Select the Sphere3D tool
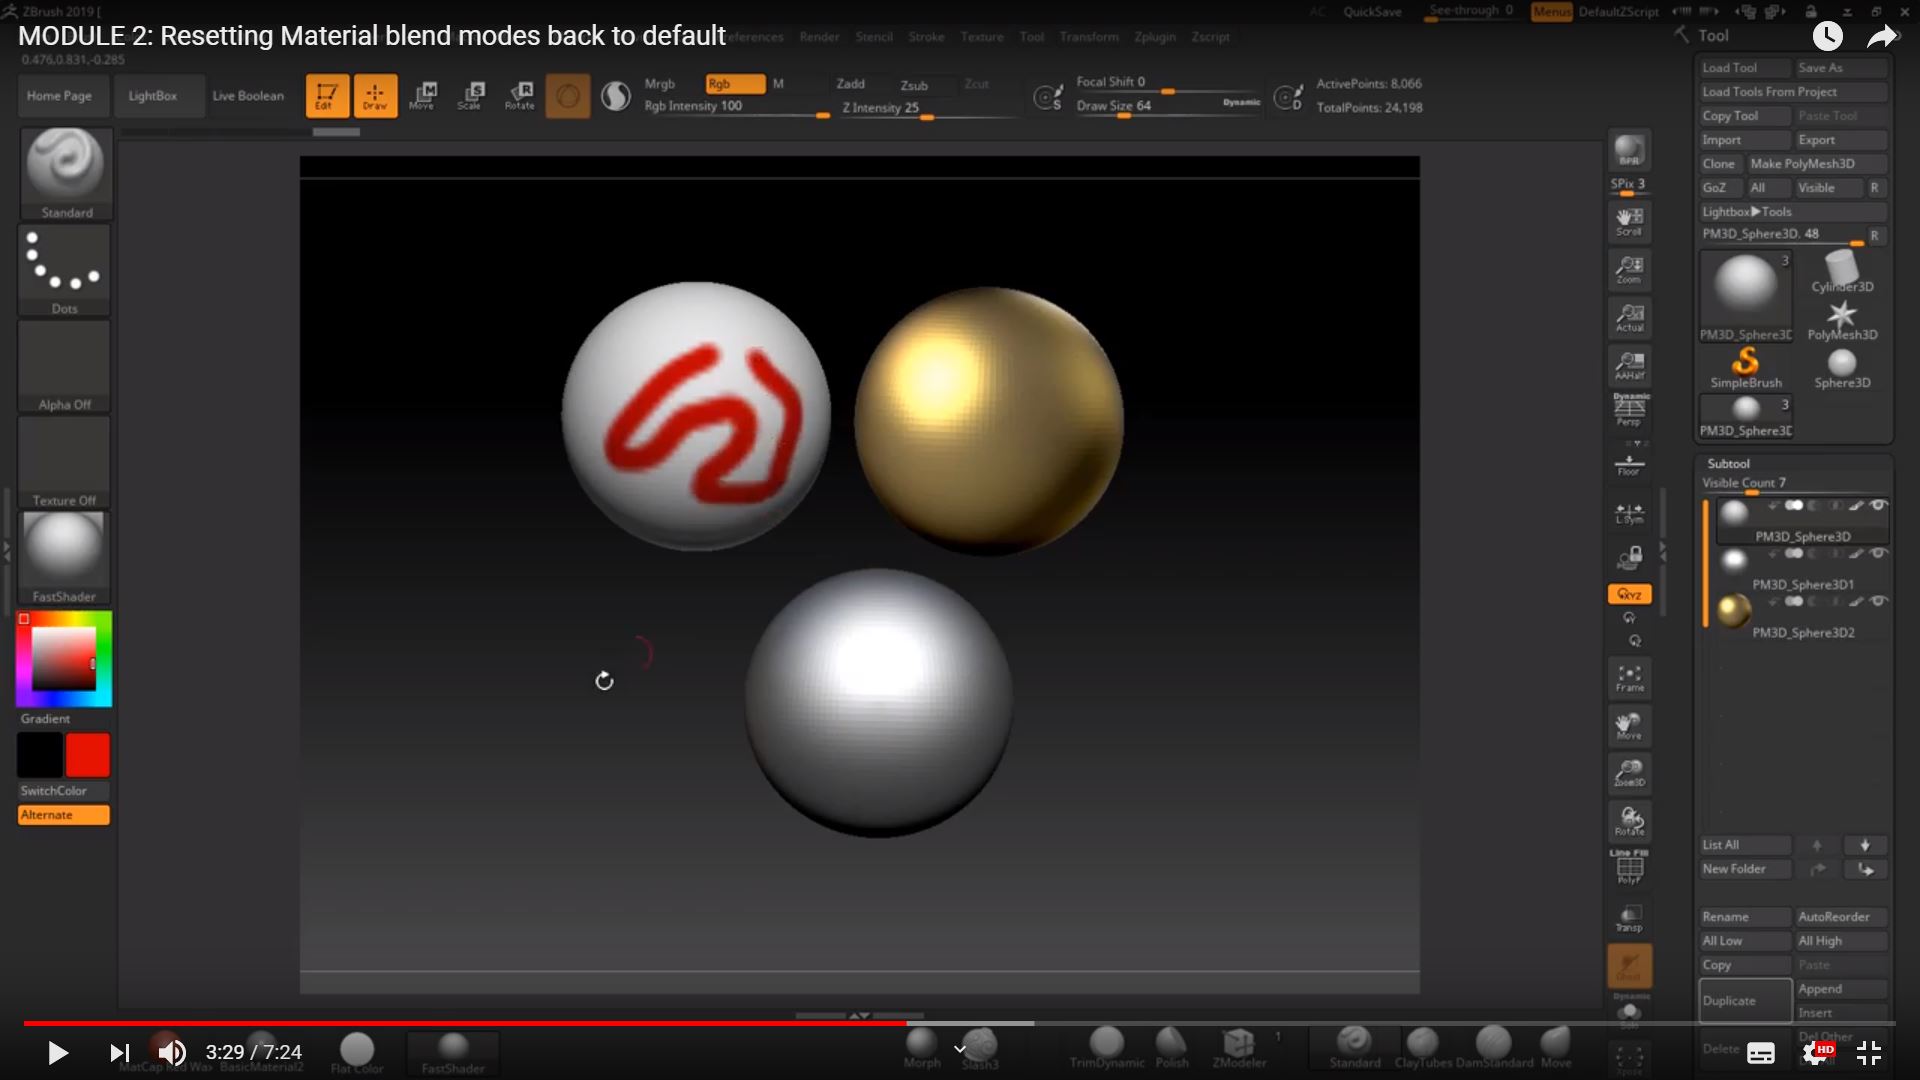The width and height of the screenshot is (1920, 1080). point(1842,368)
